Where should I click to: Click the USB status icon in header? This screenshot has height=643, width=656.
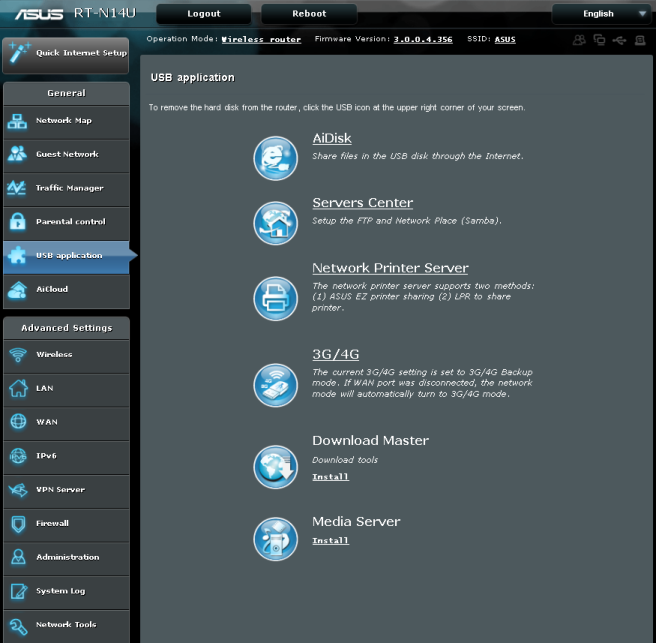coord(619,40)
